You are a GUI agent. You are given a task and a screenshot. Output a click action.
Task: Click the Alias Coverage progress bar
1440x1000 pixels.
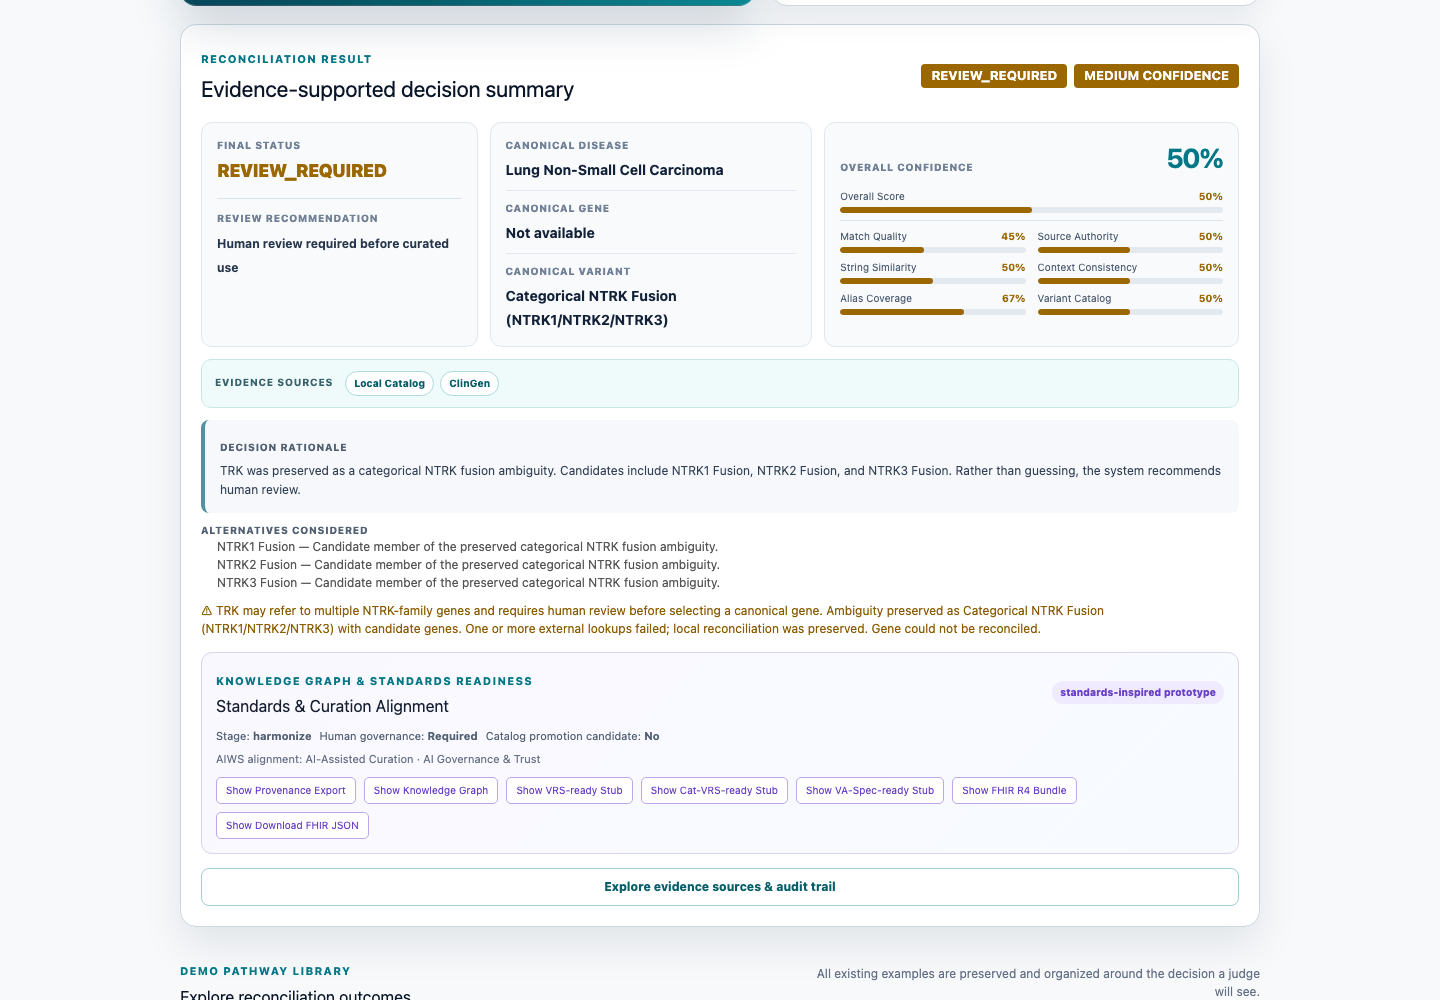(x=933, y=312)
